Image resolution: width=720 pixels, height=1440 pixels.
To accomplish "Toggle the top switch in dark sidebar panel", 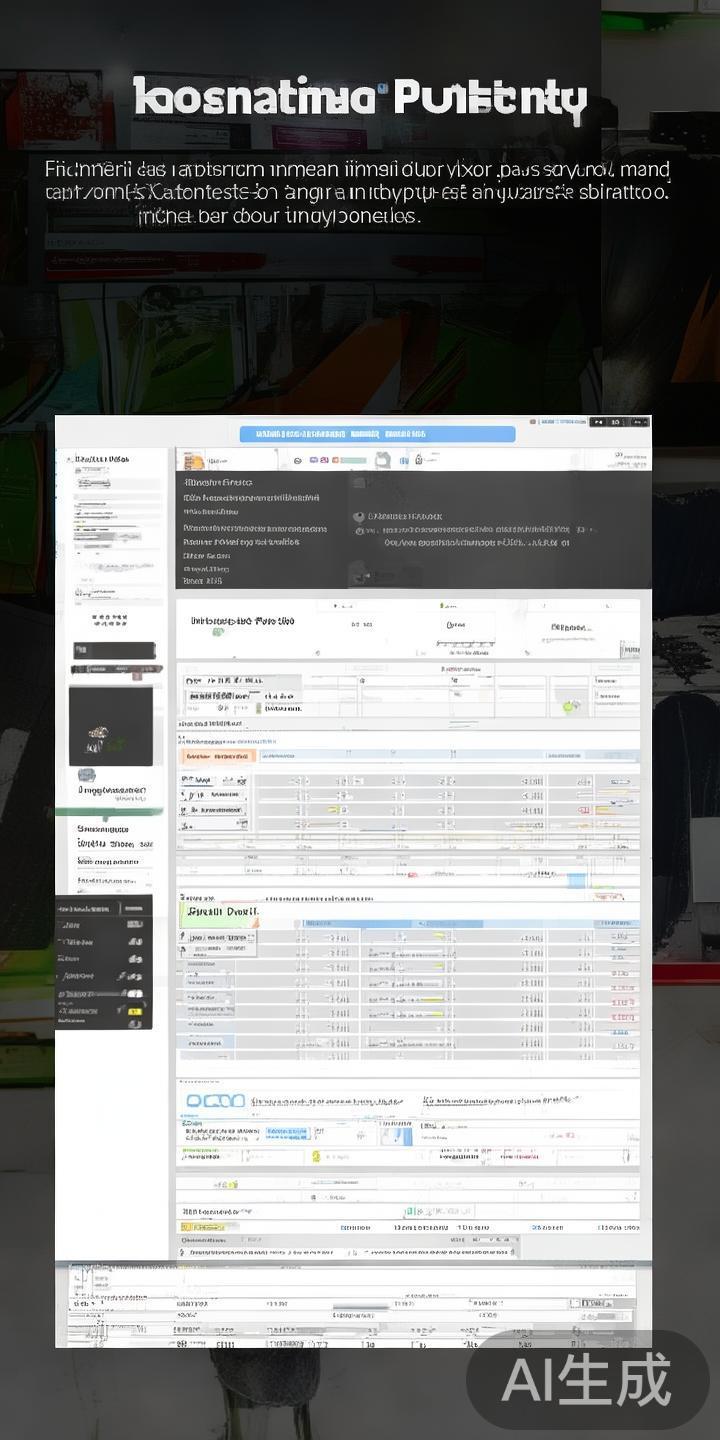I will point(134,926).
